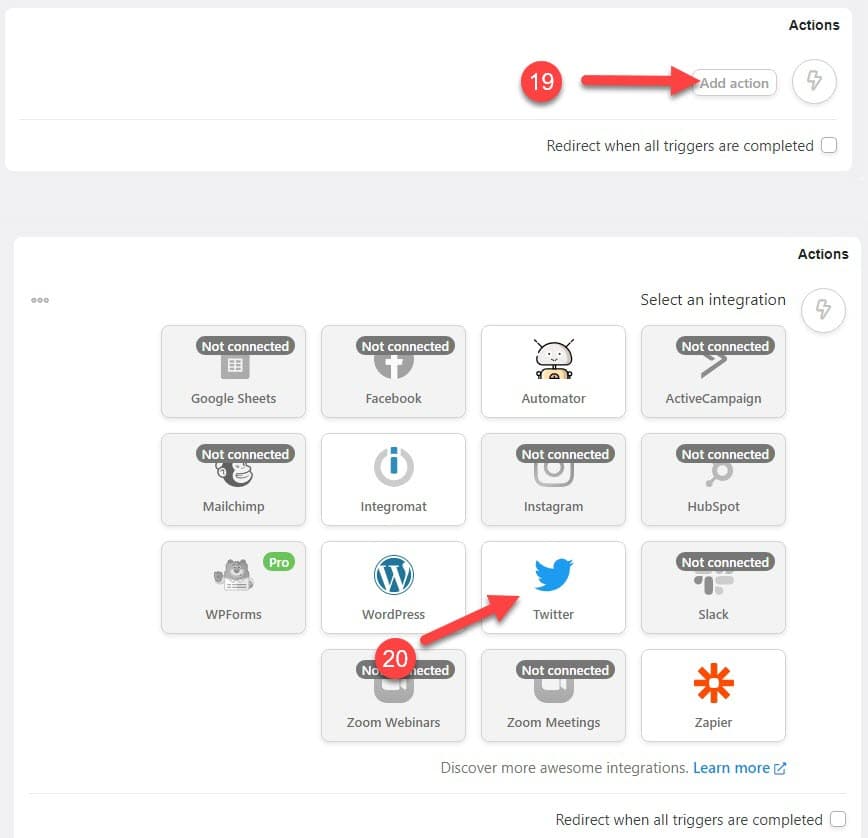Select the HubSpot integration
Image resolution: width=868 pixels, height=838 pixels.
pyautogui.click(x=713, y=479)
